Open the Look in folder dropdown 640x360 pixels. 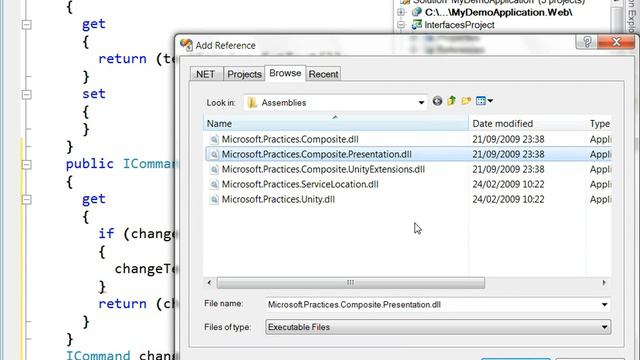[x=421, y=102]
